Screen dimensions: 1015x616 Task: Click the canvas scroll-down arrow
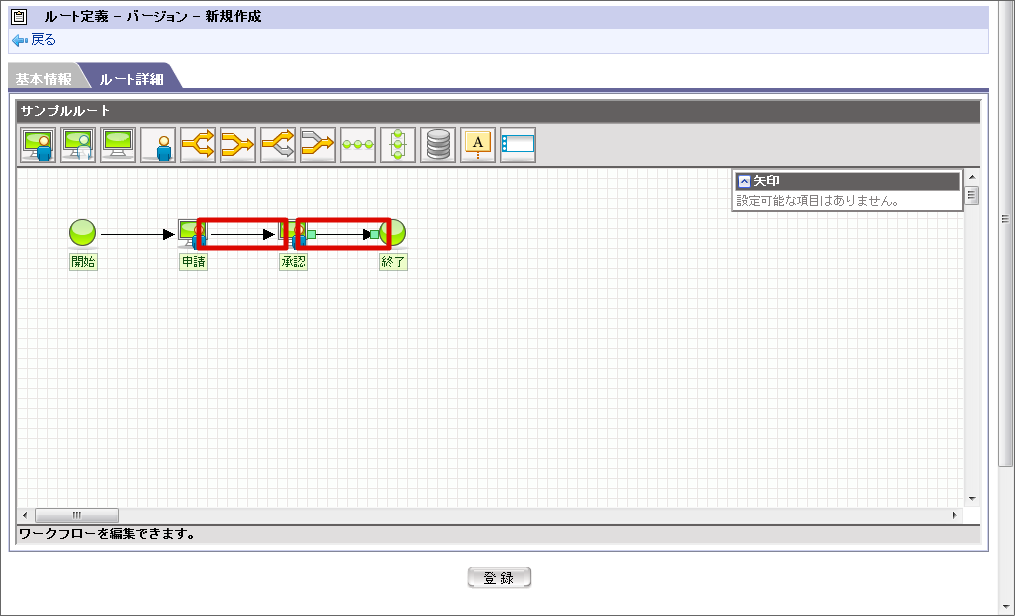click(x=972, y=499)
